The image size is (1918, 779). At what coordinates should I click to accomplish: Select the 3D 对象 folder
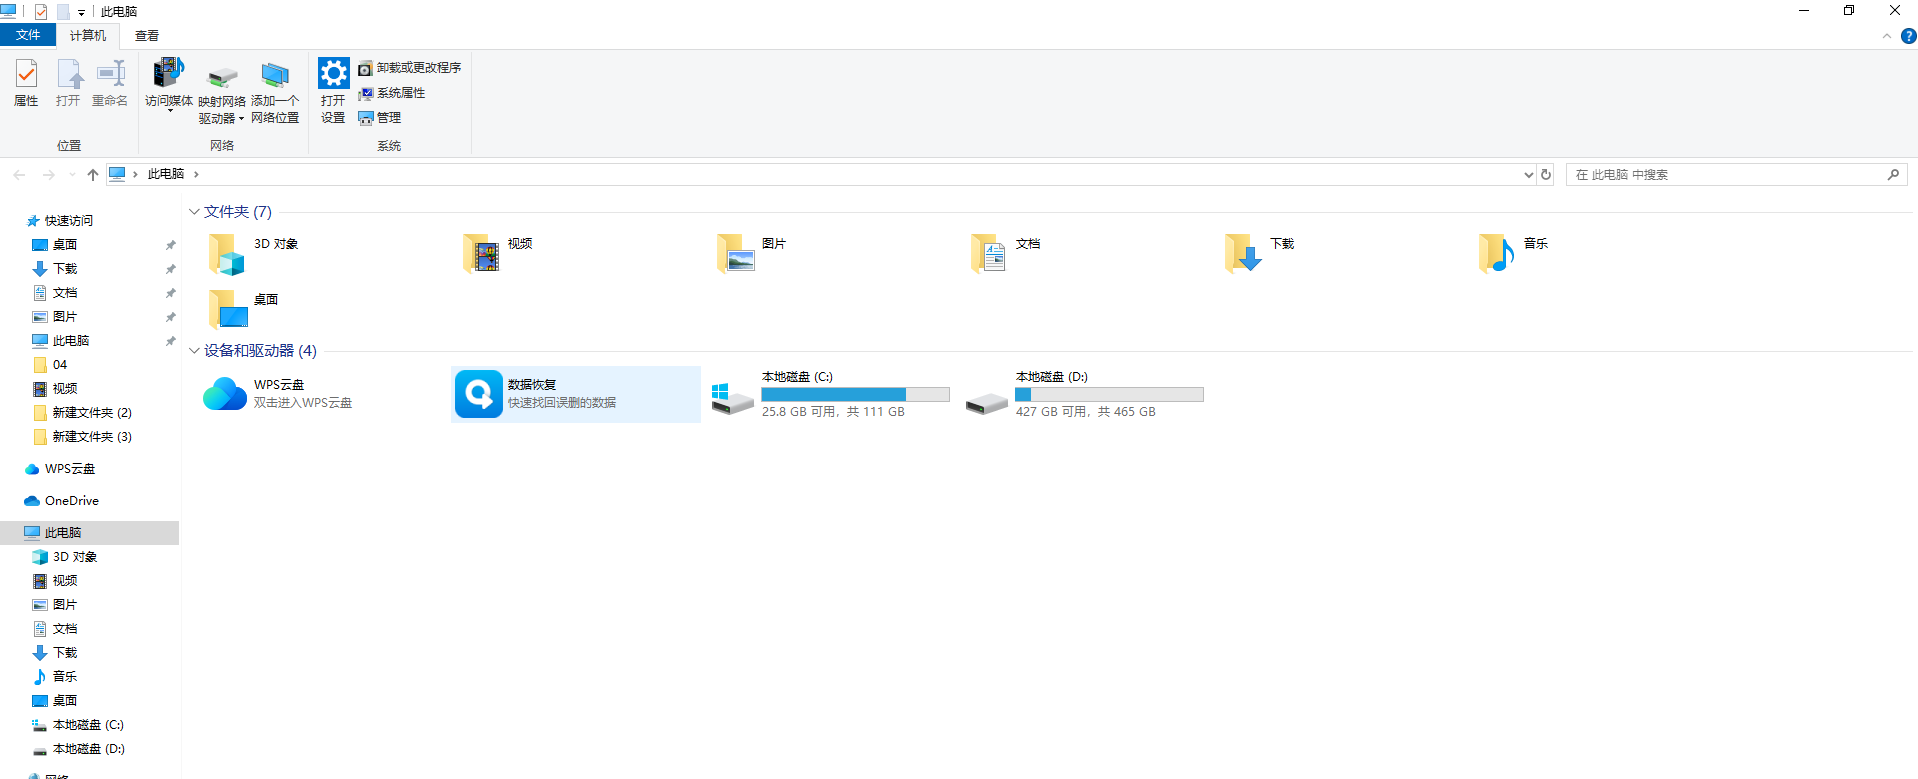(x=227, y=254)
